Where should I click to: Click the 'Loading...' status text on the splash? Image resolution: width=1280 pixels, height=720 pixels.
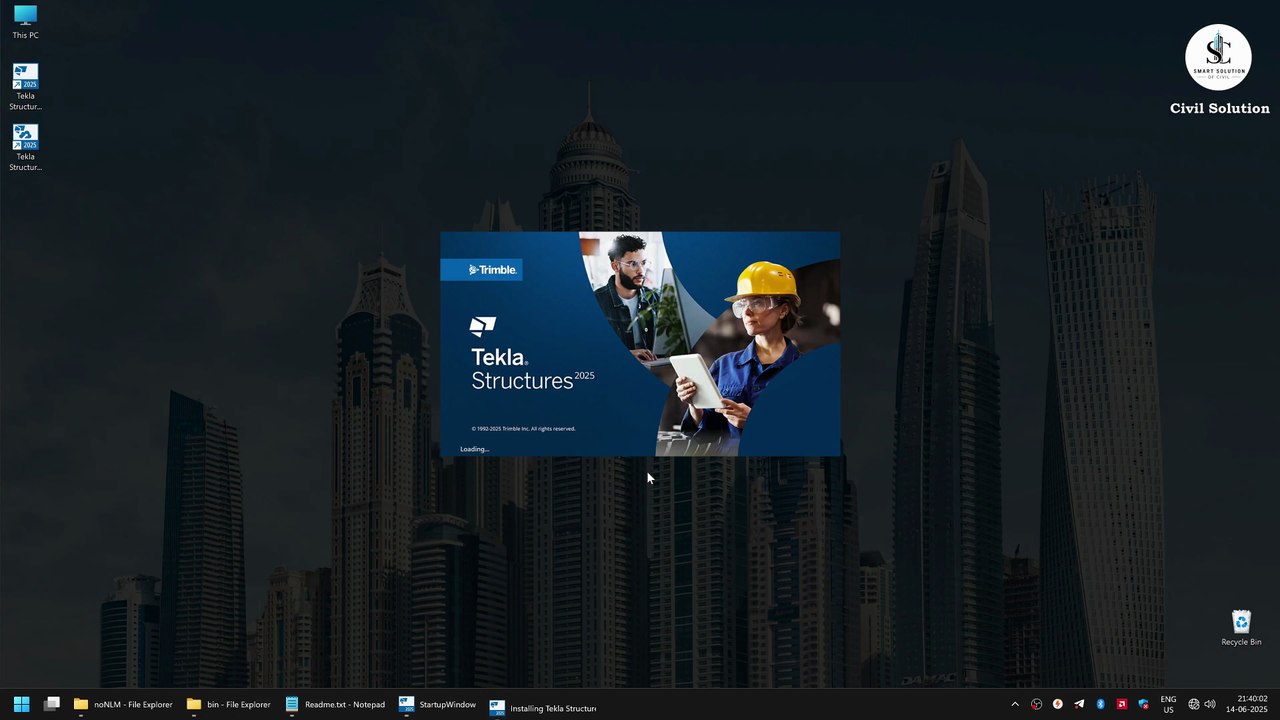tap(474, 449)
